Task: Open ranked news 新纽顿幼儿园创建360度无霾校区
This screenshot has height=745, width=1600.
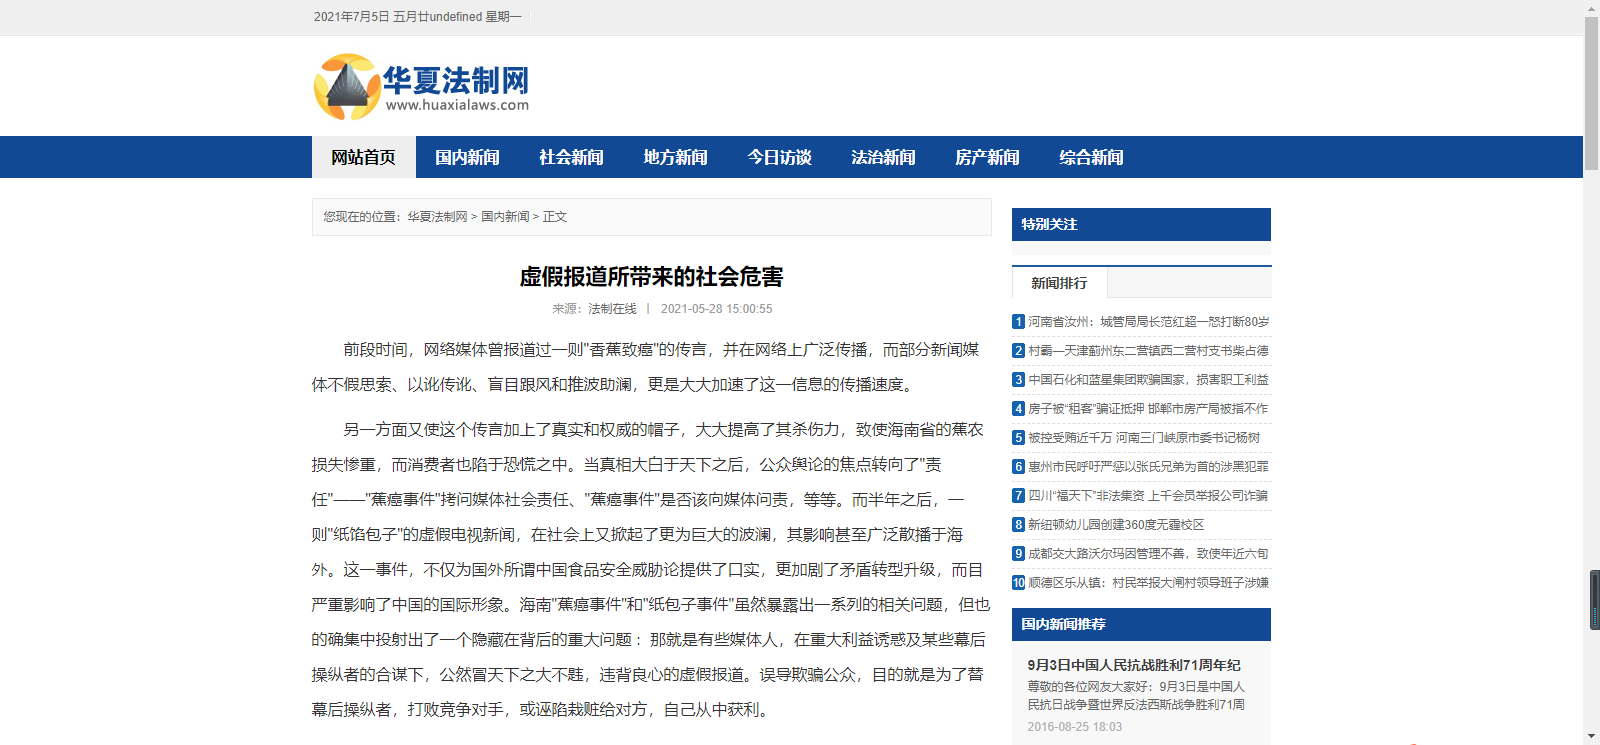Action: click(1116, 525)
